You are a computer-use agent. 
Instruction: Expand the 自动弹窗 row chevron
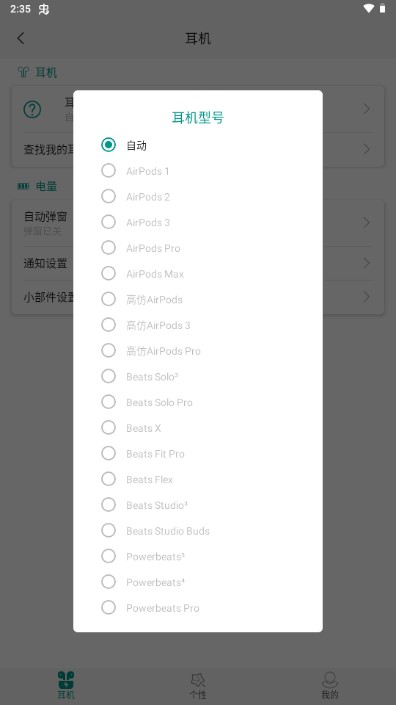pos(367,223)
